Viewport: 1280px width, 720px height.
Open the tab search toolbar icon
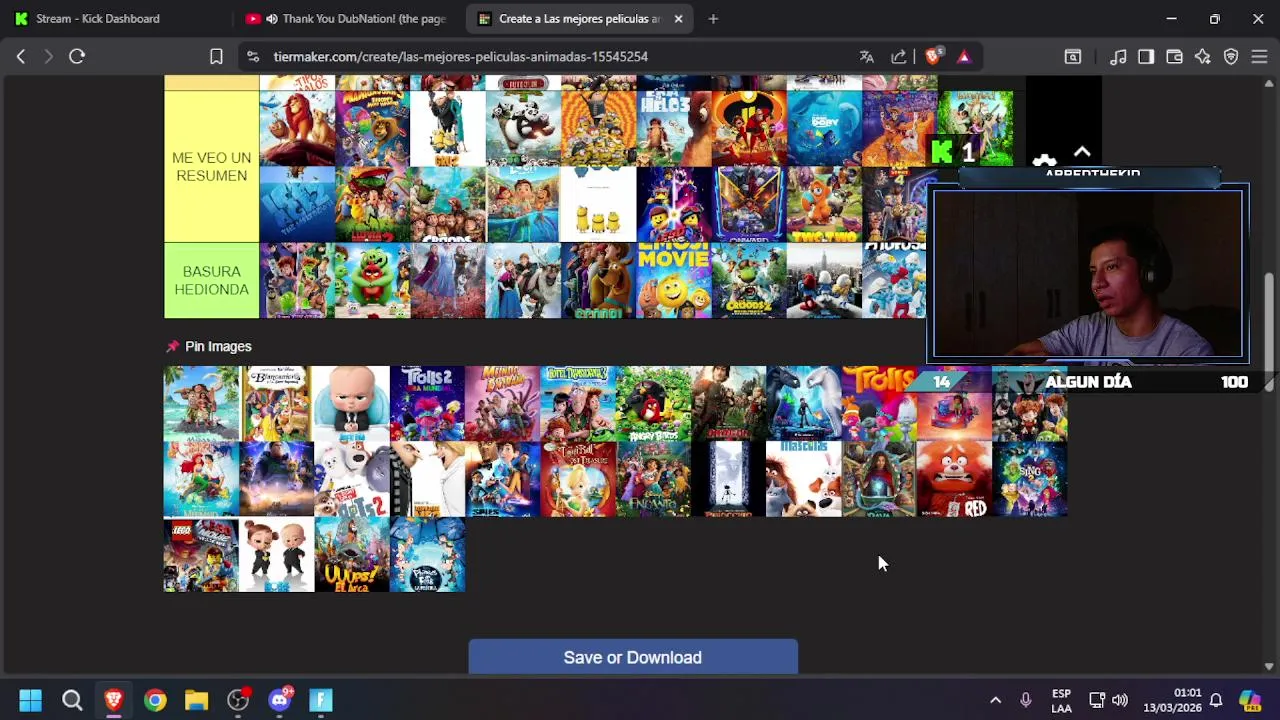coord(1073,57)
